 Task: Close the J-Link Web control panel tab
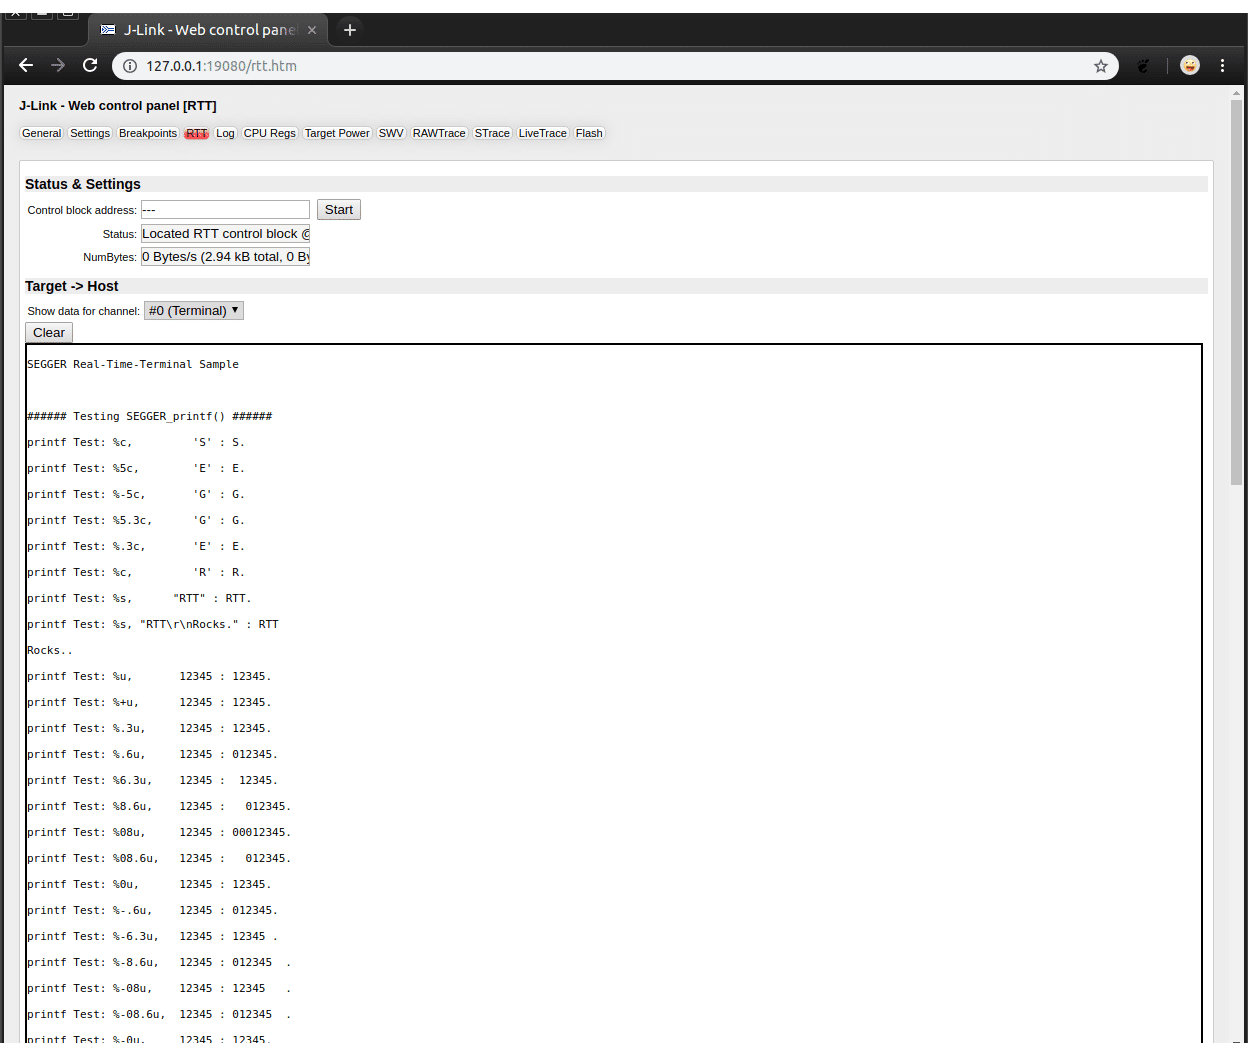click(x=312, y=30)
